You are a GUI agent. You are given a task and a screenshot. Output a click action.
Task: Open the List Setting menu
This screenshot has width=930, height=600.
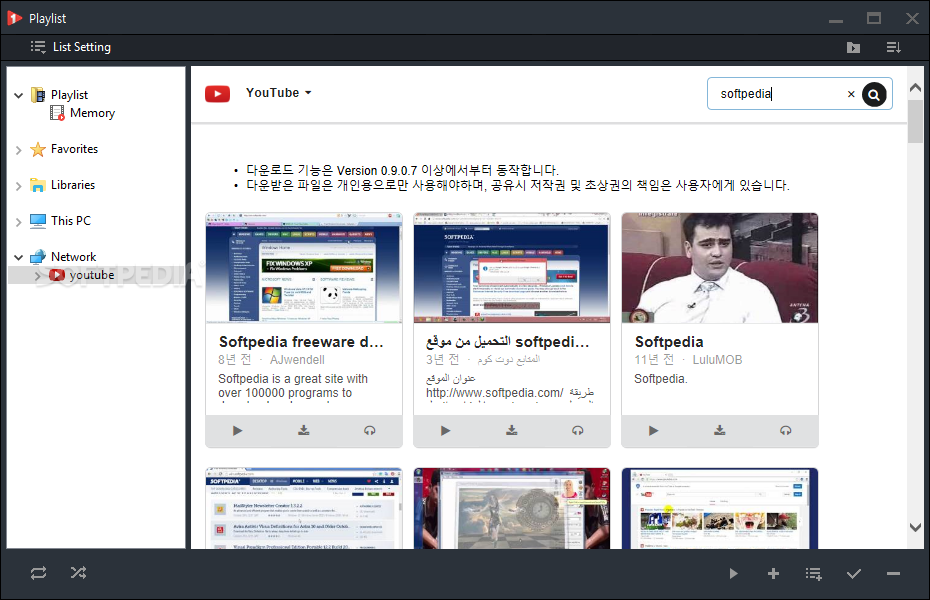click(71, 47)
